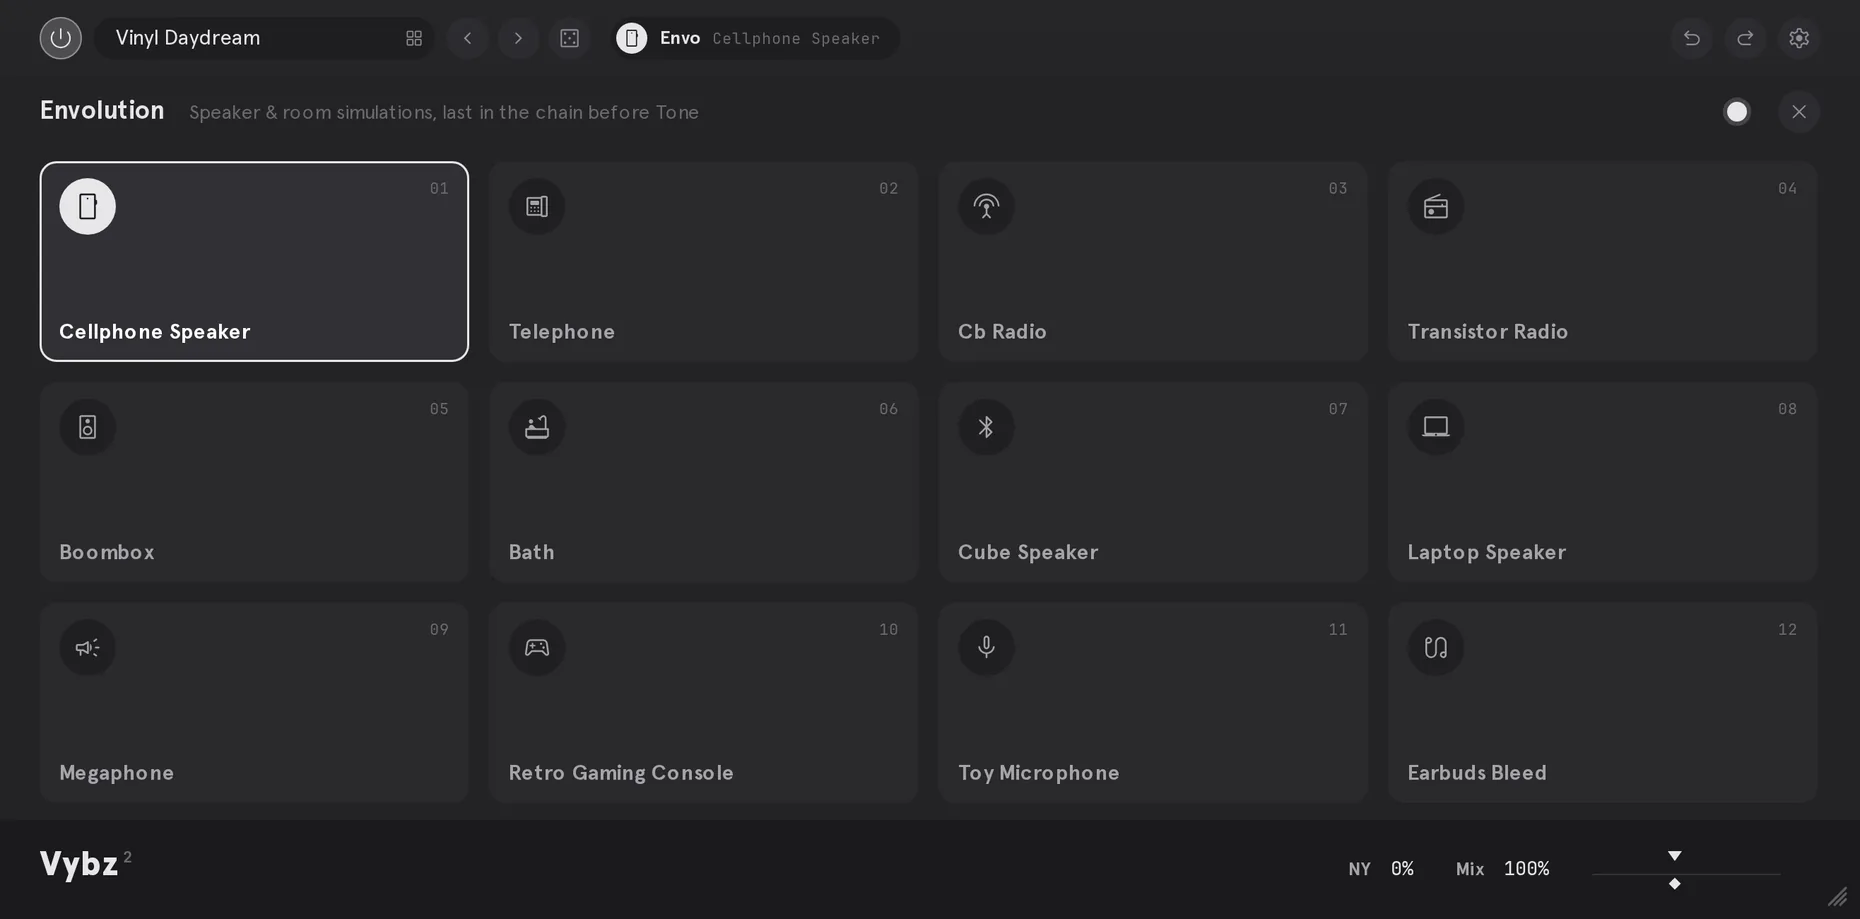Click the Laptop Speaker icon
Screen dimensions: 1860x919
click(1436, 427)
